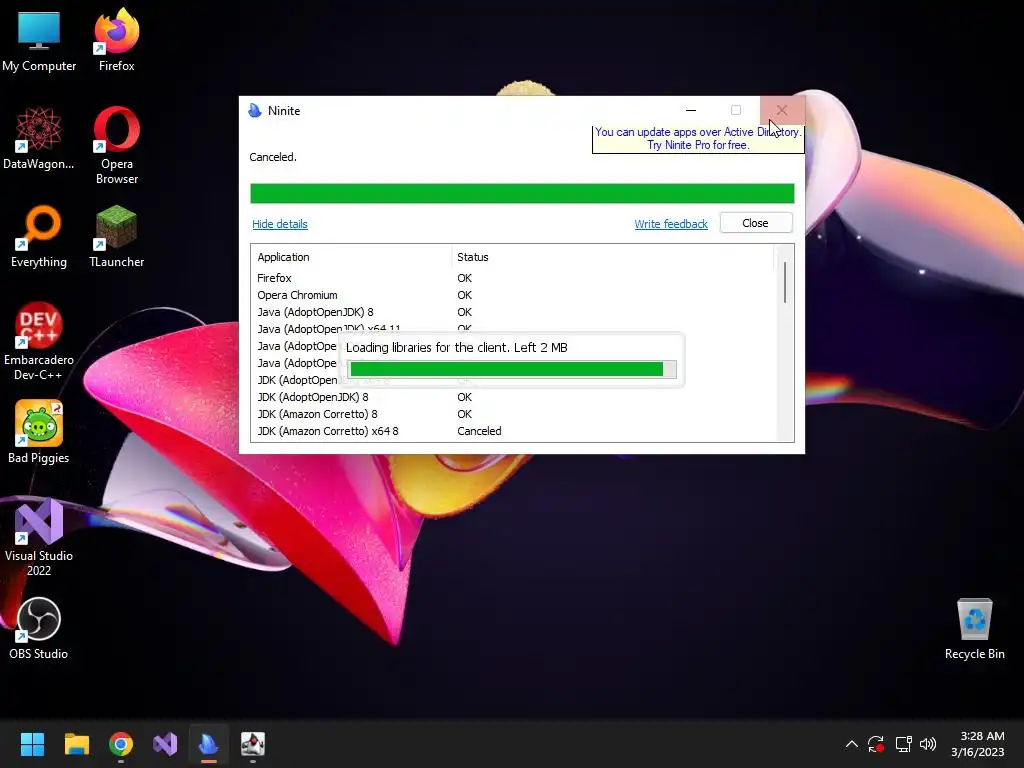
Task: Open the My Computer desktop icon
Action: coord(39,40)
